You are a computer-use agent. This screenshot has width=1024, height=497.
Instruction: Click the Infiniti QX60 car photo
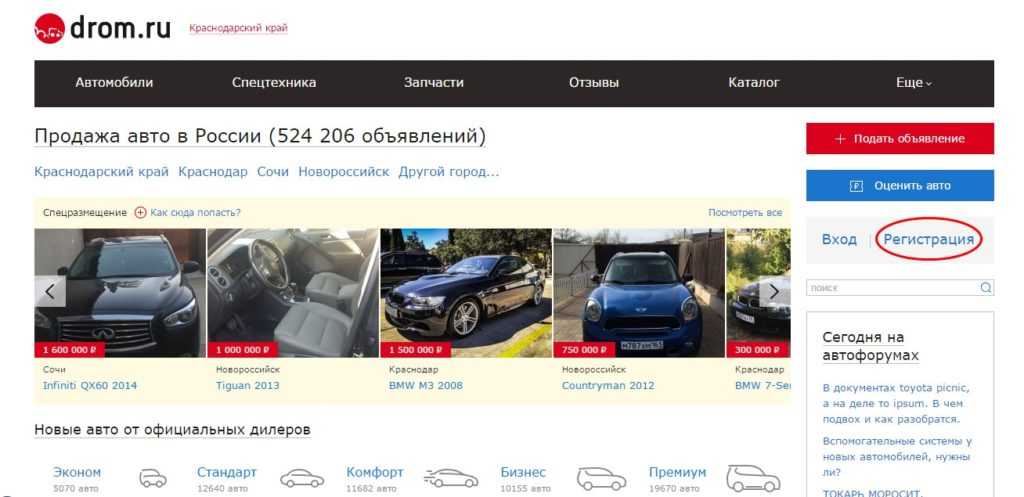pyautogui.click(x=120, y=293)
